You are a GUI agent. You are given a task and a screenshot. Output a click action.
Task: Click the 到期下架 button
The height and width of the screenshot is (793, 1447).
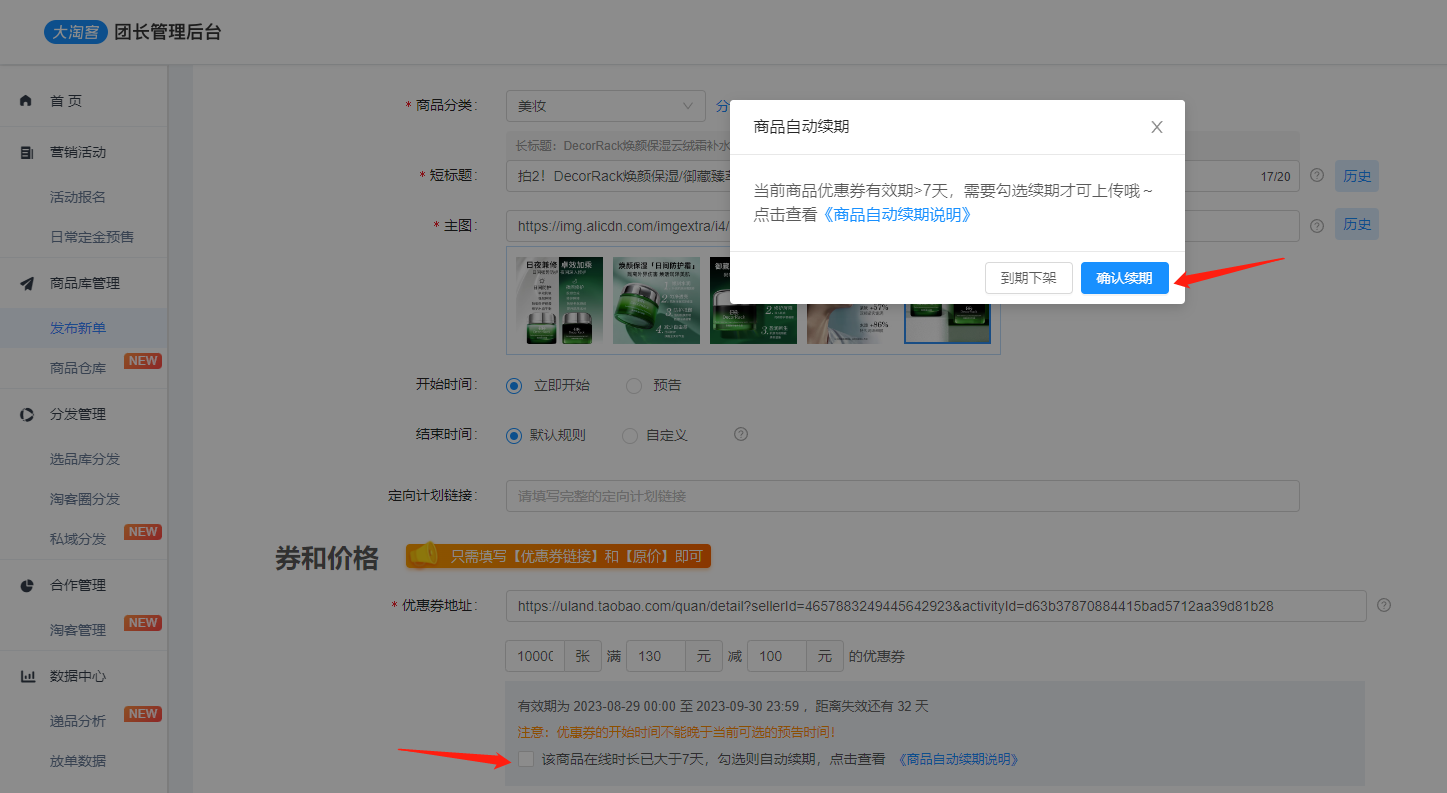tap(1028, 278)
